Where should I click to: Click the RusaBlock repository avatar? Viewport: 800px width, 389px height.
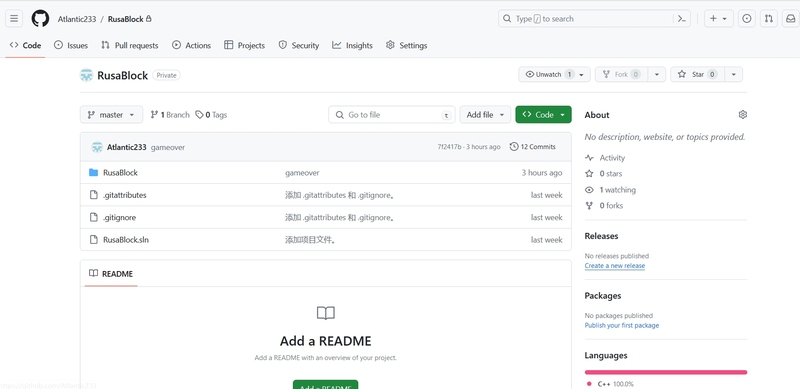86,76
